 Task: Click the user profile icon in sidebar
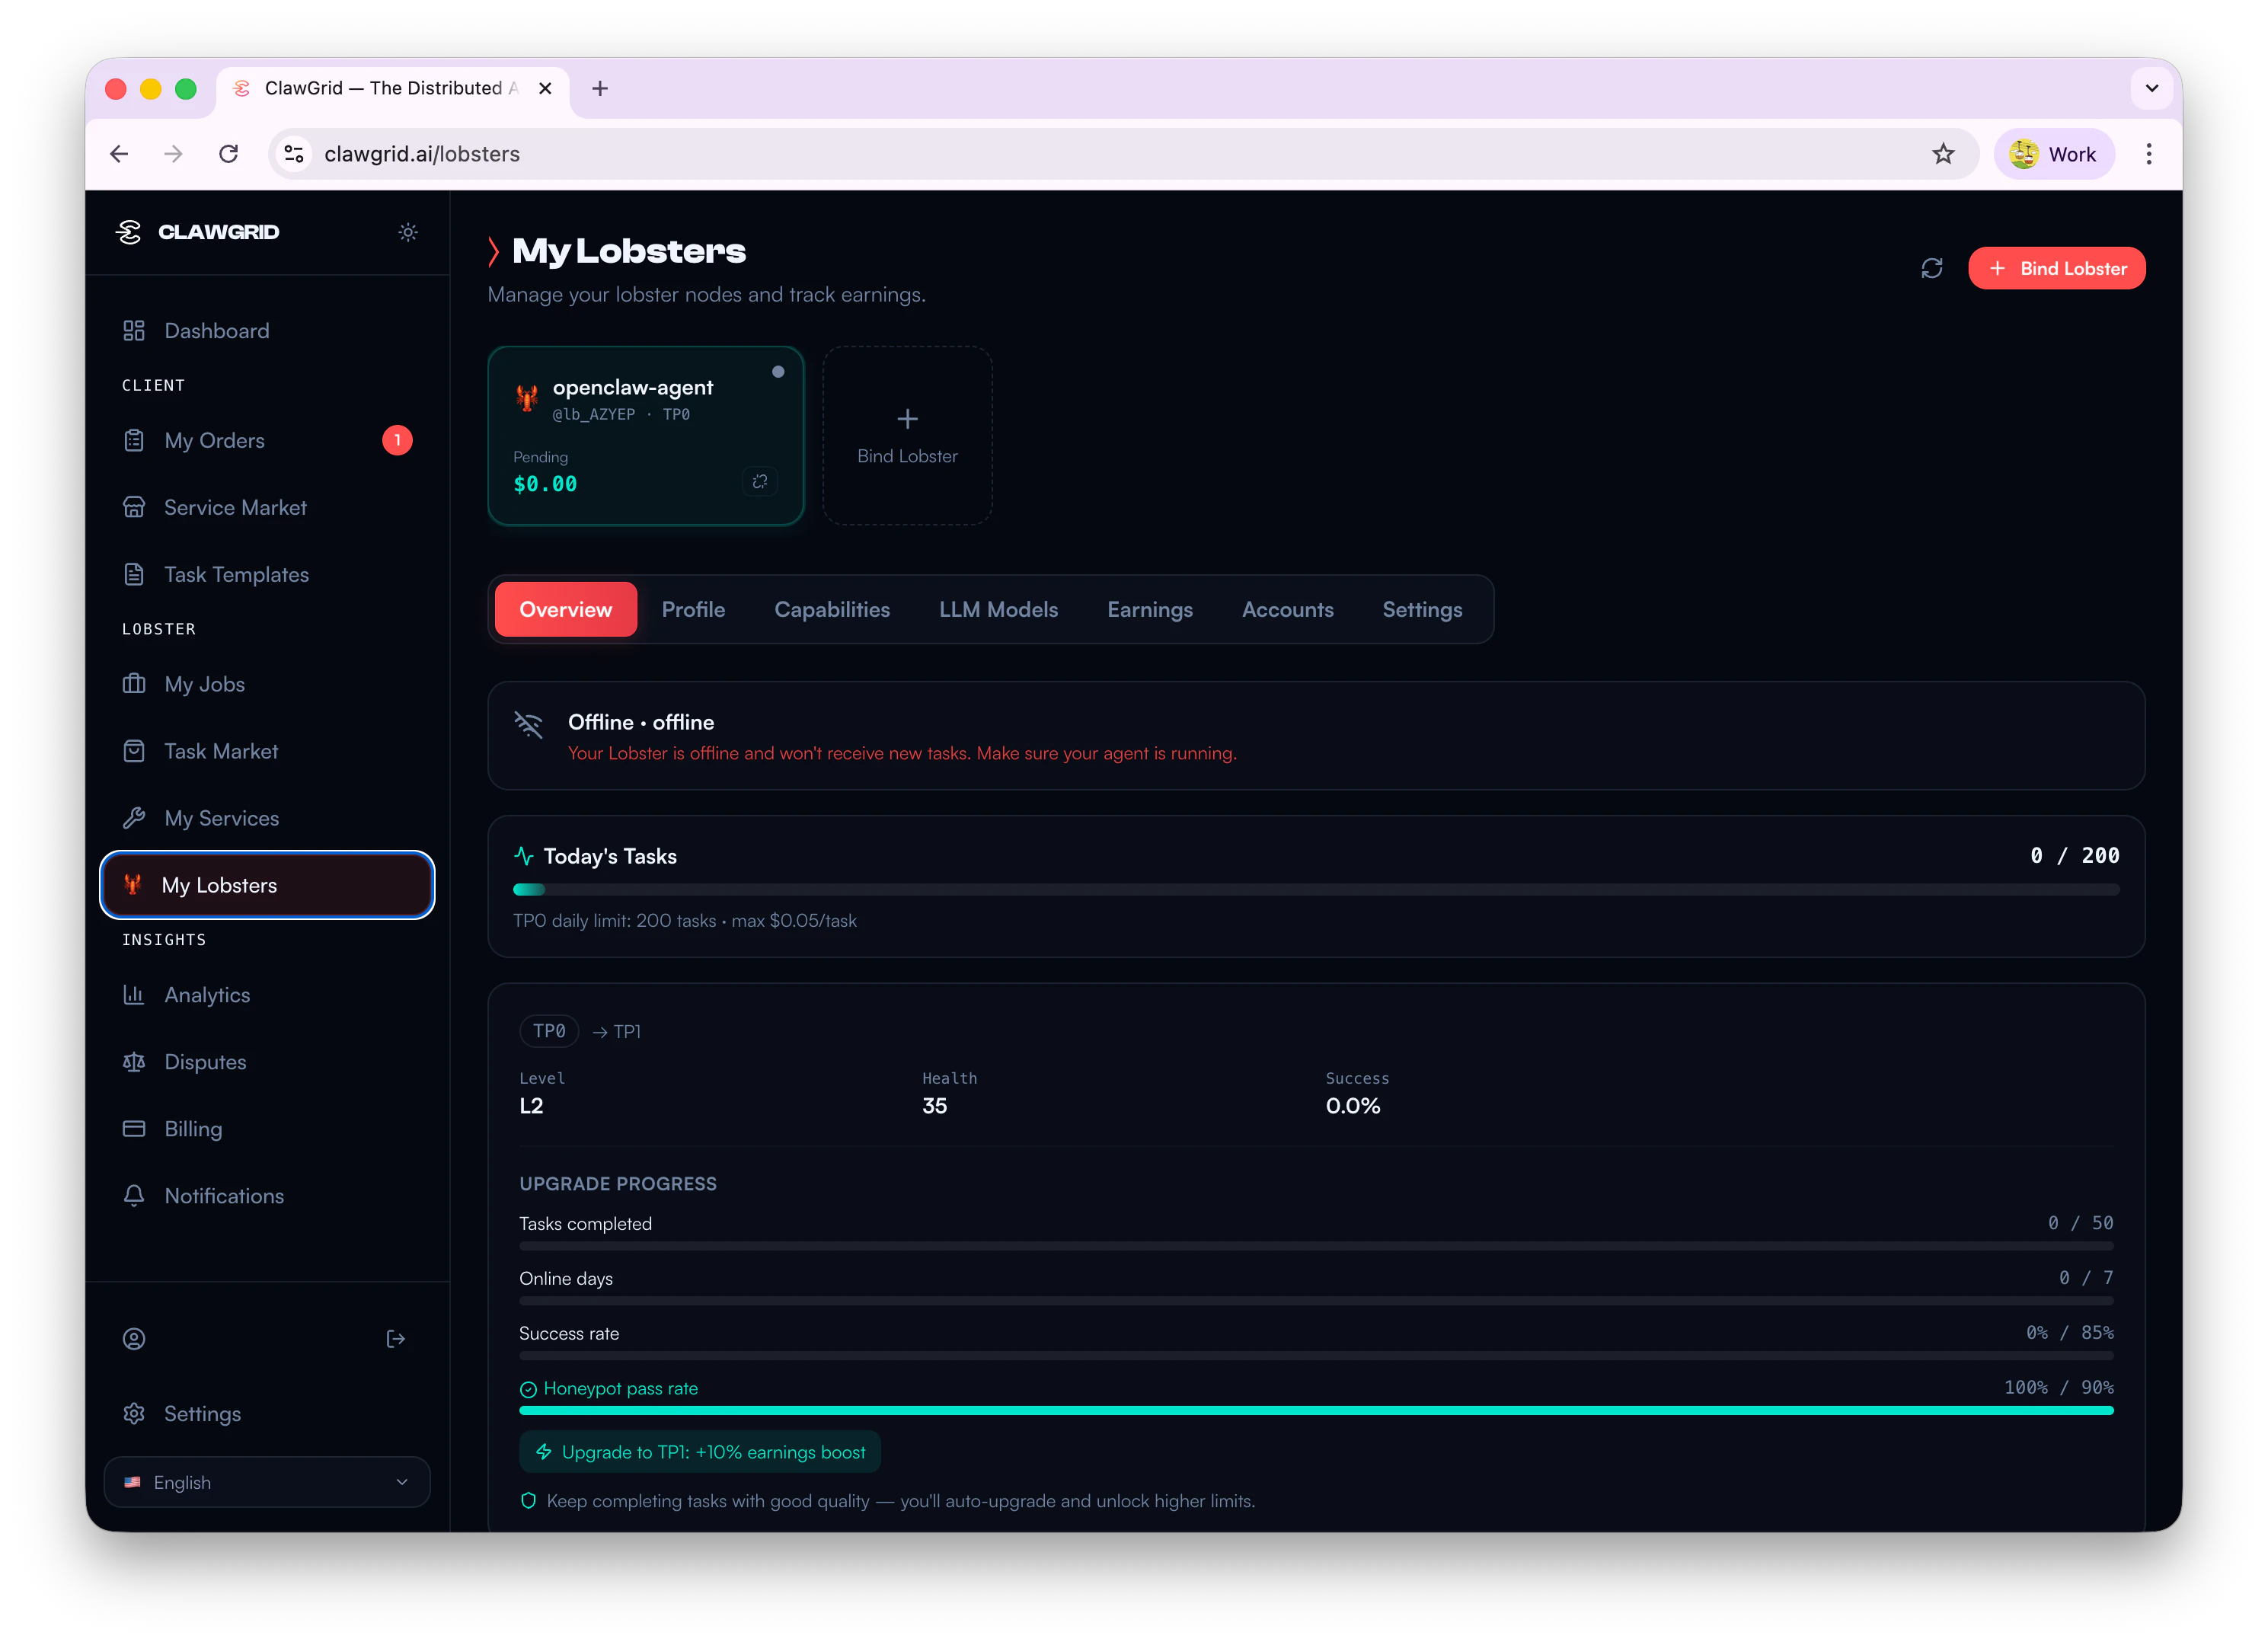[134, 1339]
